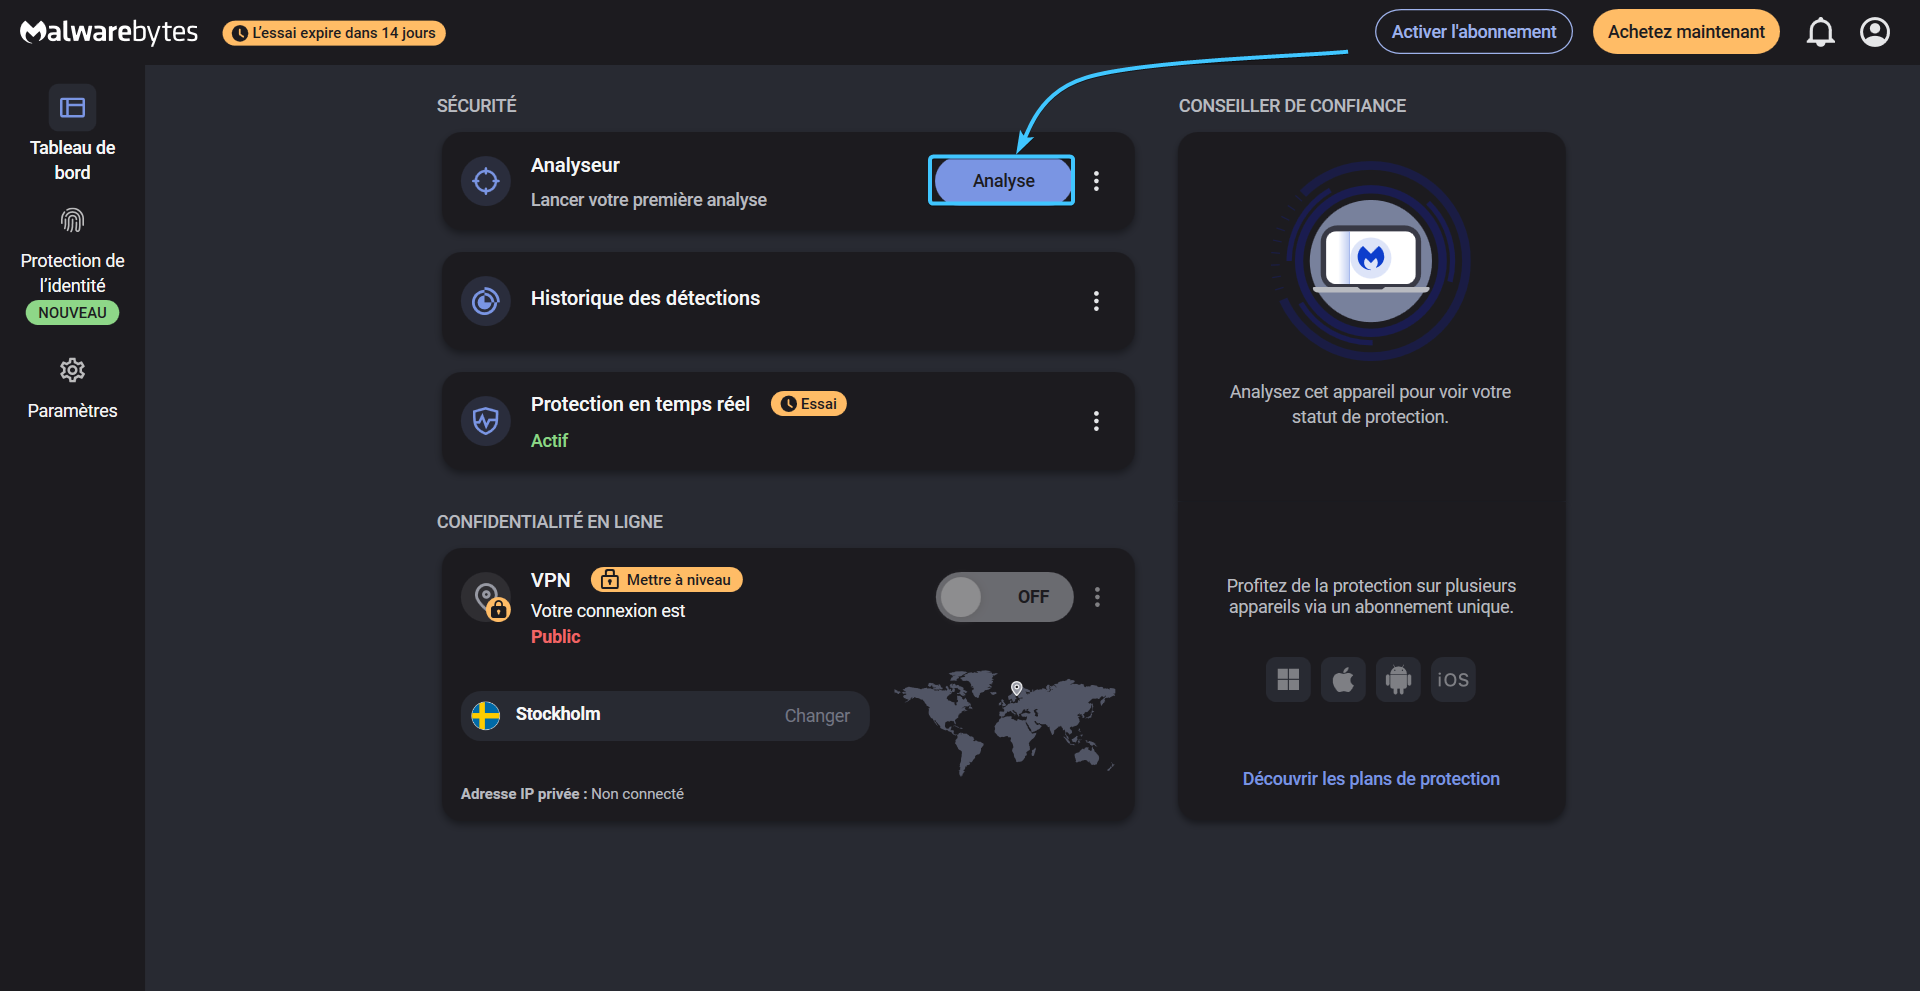Click the real-time protection shield icon
The image size is (1920, 991).
pyautogui.click(x=486, y=421)
